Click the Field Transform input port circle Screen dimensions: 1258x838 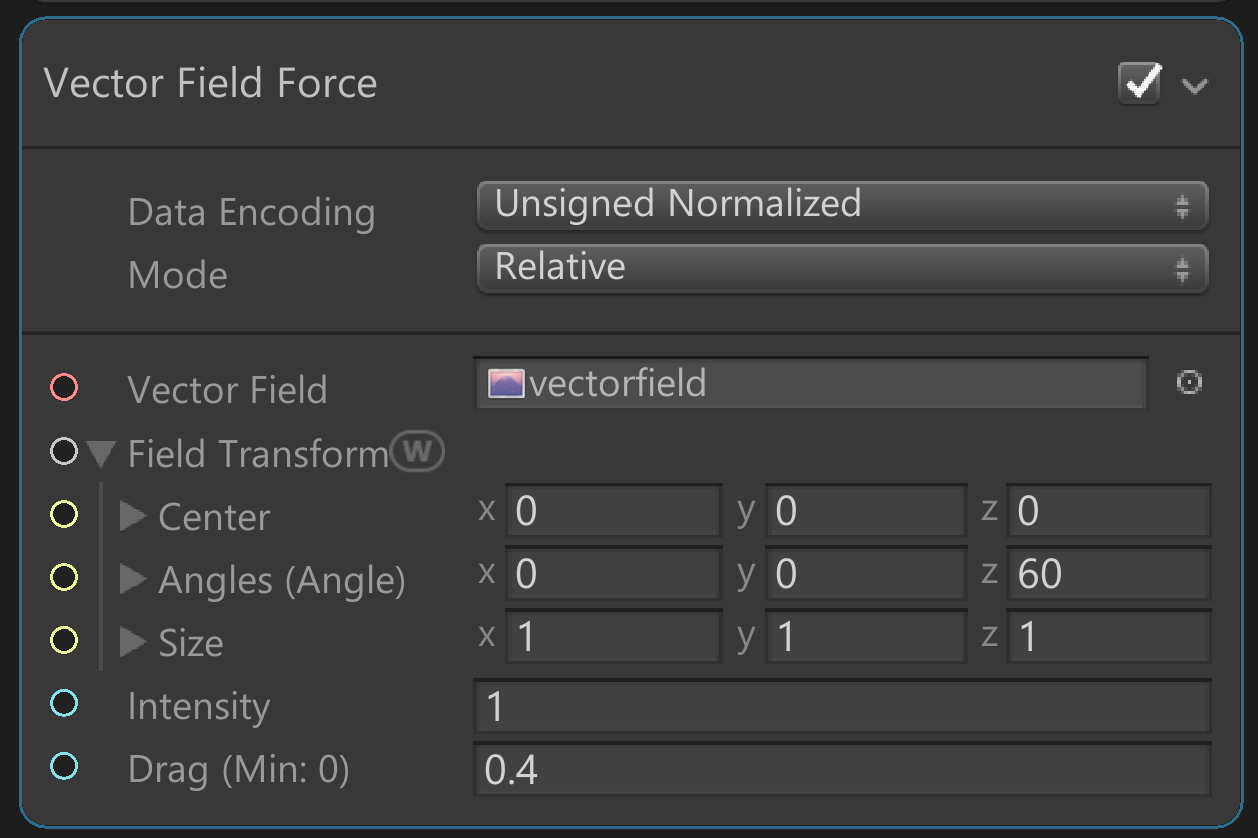(64, 452)
